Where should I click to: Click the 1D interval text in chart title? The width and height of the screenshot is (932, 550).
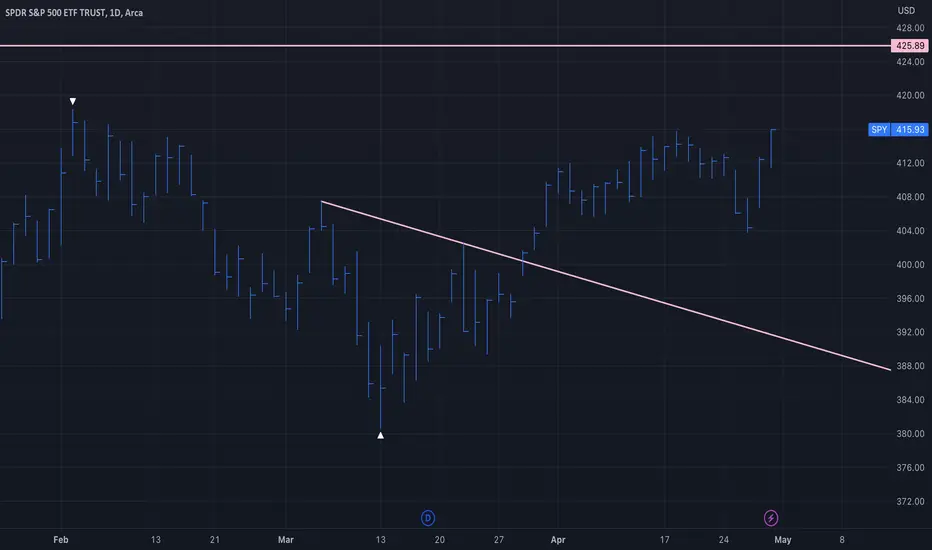click(115, 12)
